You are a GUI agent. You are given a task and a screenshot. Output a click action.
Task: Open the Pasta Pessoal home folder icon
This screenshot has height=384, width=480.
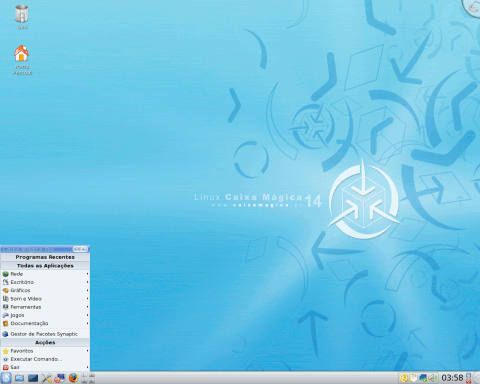22,60
